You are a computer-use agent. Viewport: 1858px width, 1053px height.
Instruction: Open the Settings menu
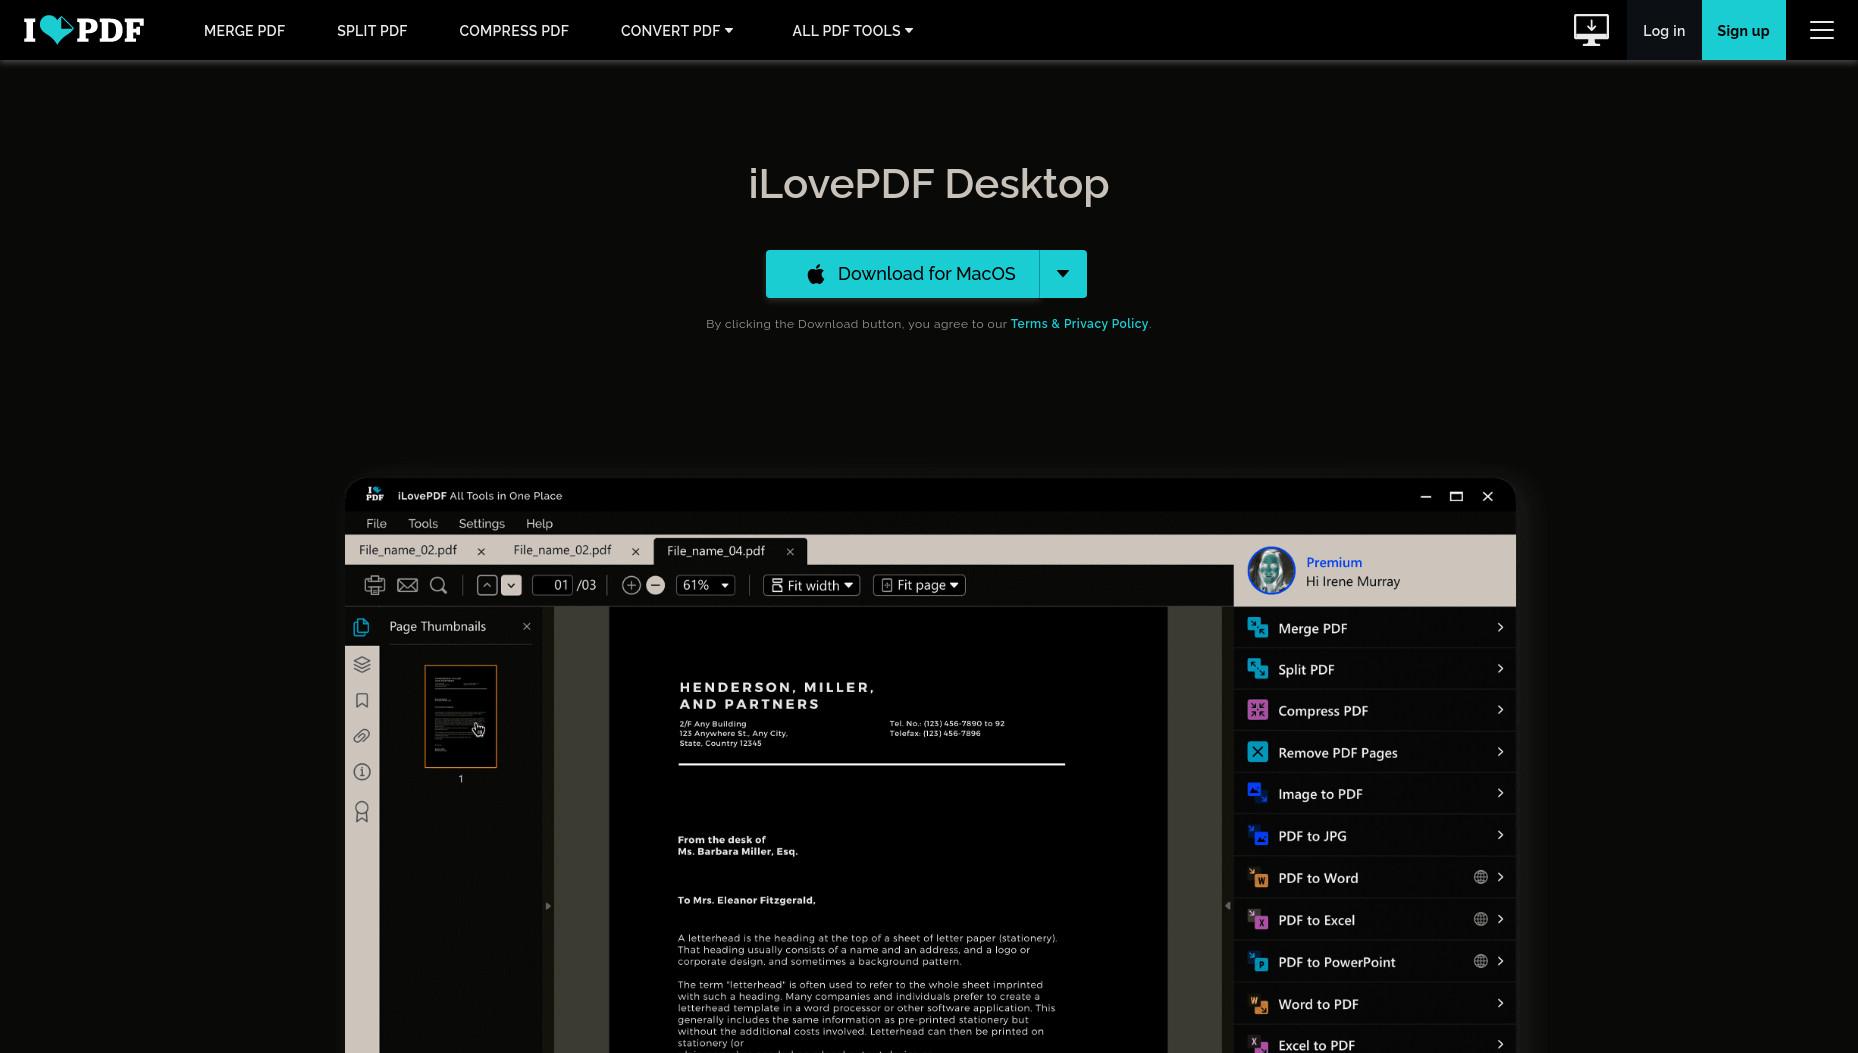coord(481,523)
